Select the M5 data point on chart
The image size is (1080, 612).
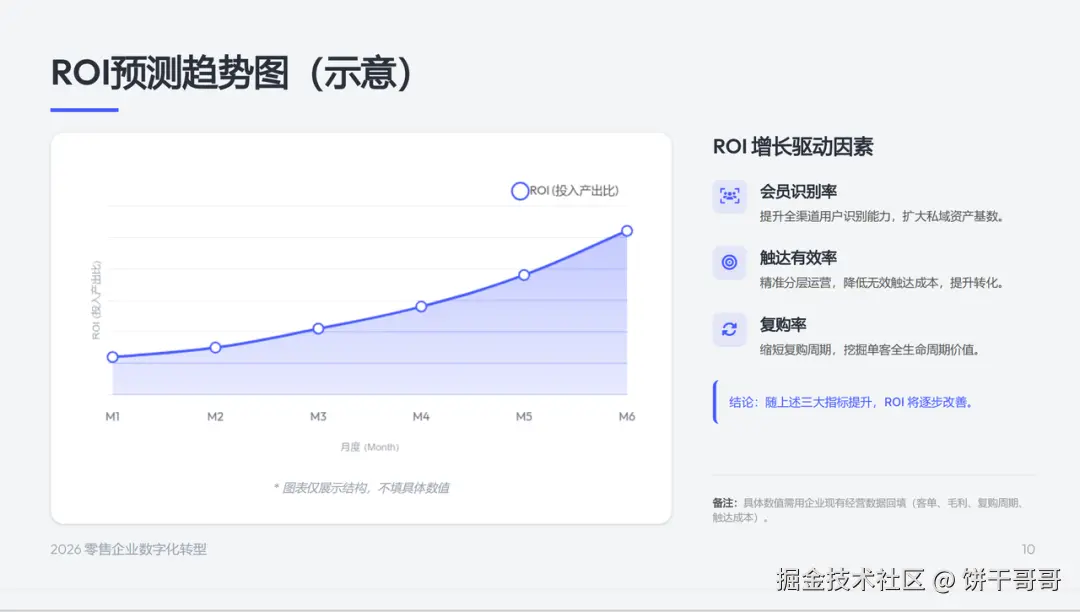pyautogui.click(x=524, y=275)
